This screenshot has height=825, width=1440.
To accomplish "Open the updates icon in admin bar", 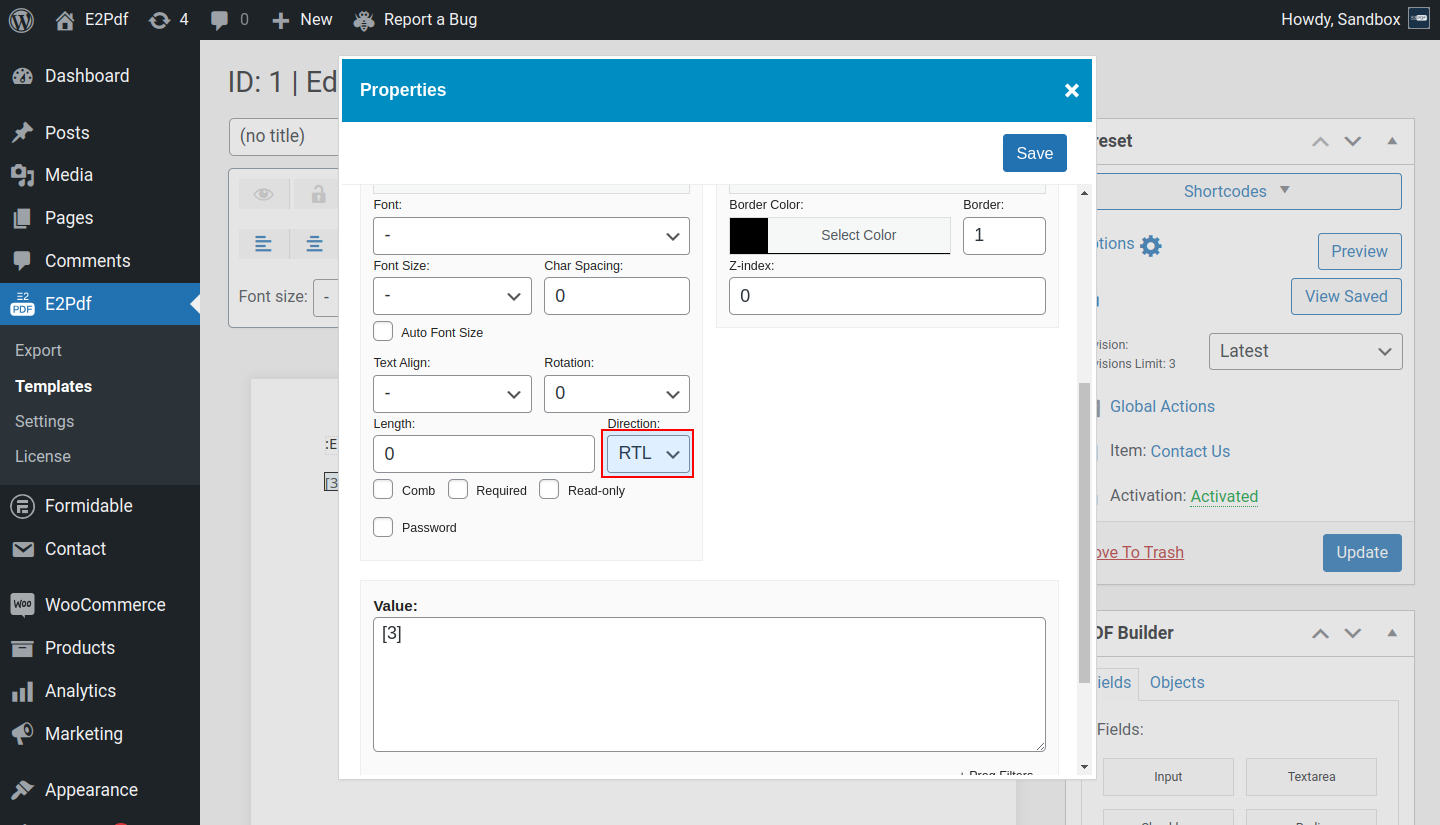I will (159, 19).
